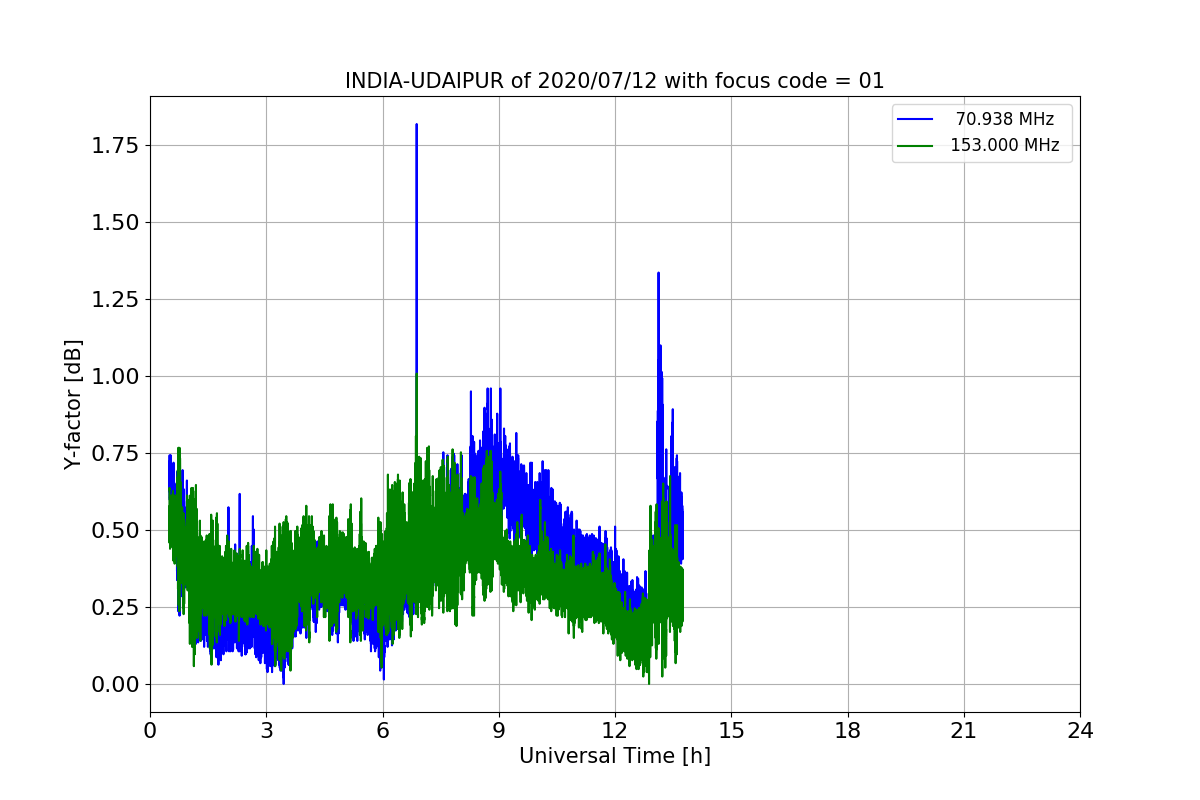Click the 9 x-axis tick label
Screen dimensions: 1200x800
pos(499,731)
